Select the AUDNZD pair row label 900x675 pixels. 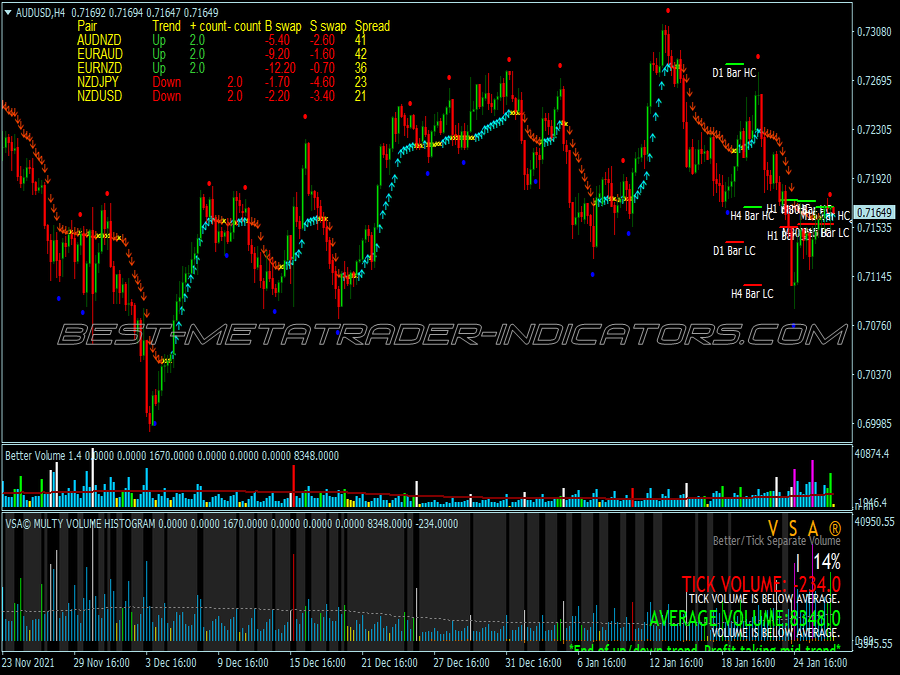(x=99, y=40)
